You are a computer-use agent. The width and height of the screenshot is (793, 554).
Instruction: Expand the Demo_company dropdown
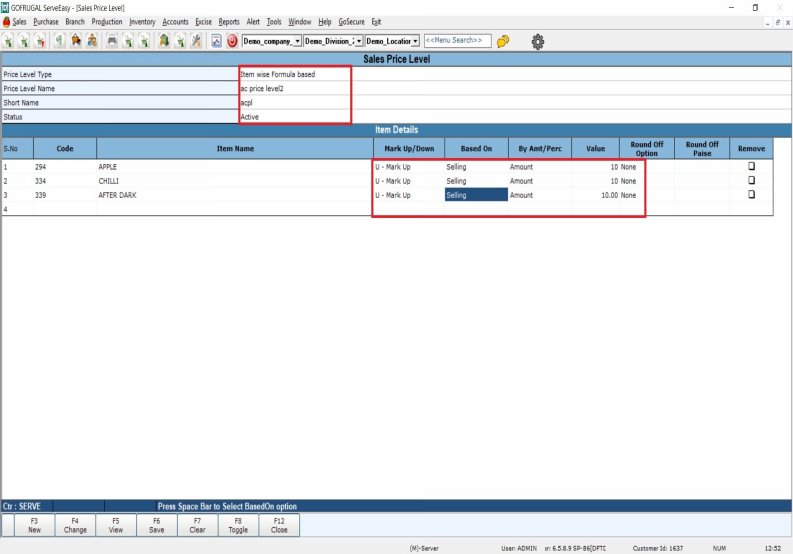(297, 41)
